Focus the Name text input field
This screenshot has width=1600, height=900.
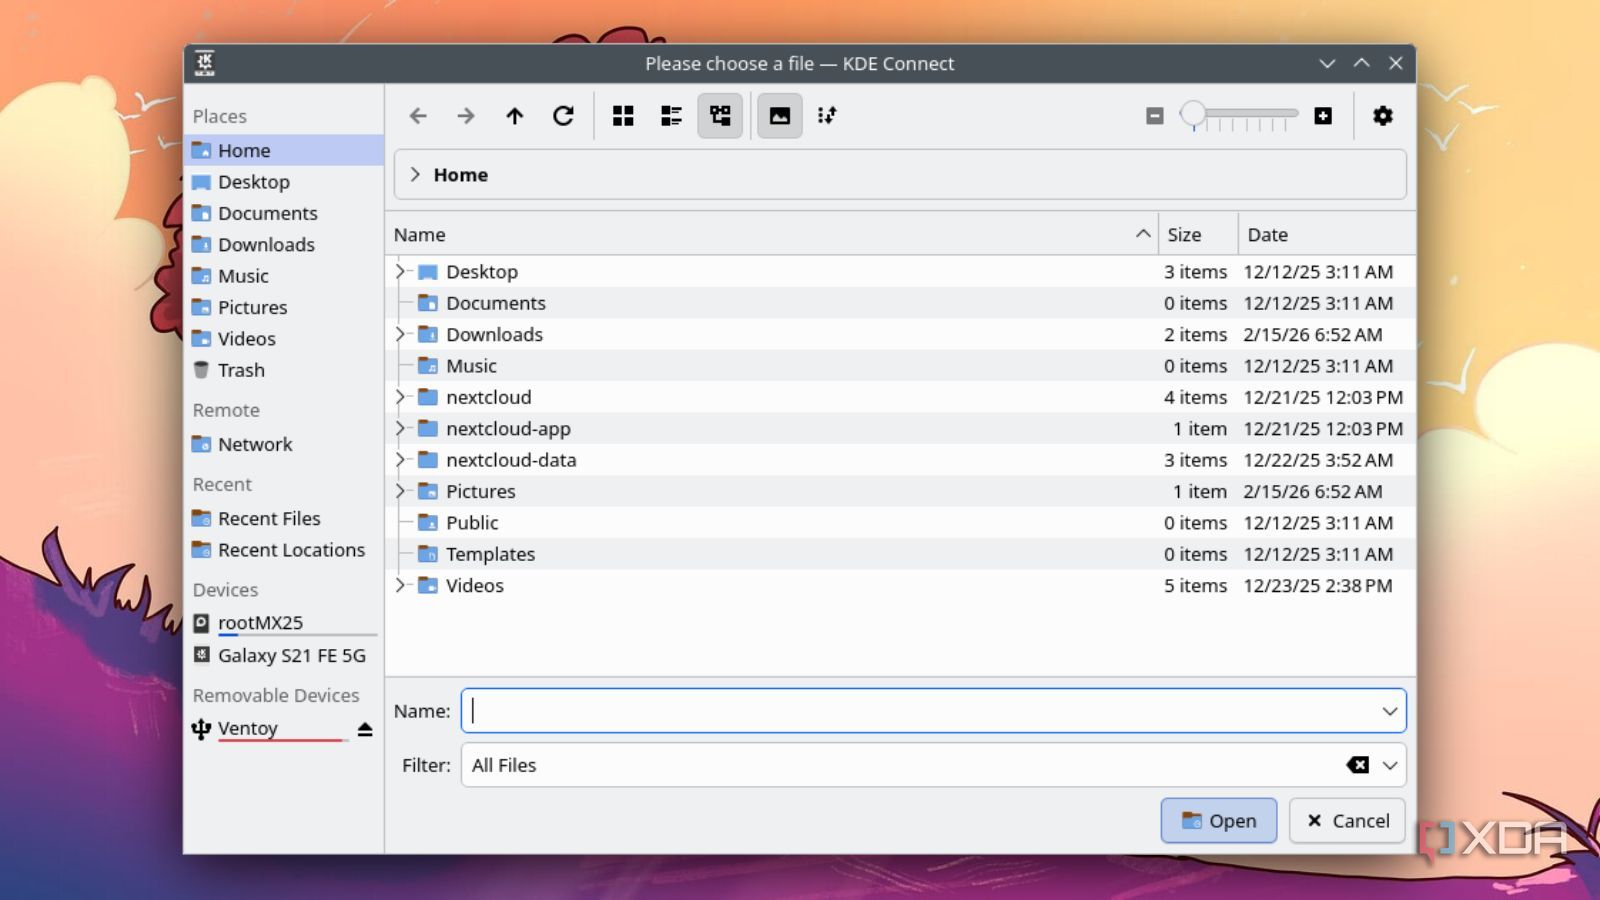(x=934, y=711)
